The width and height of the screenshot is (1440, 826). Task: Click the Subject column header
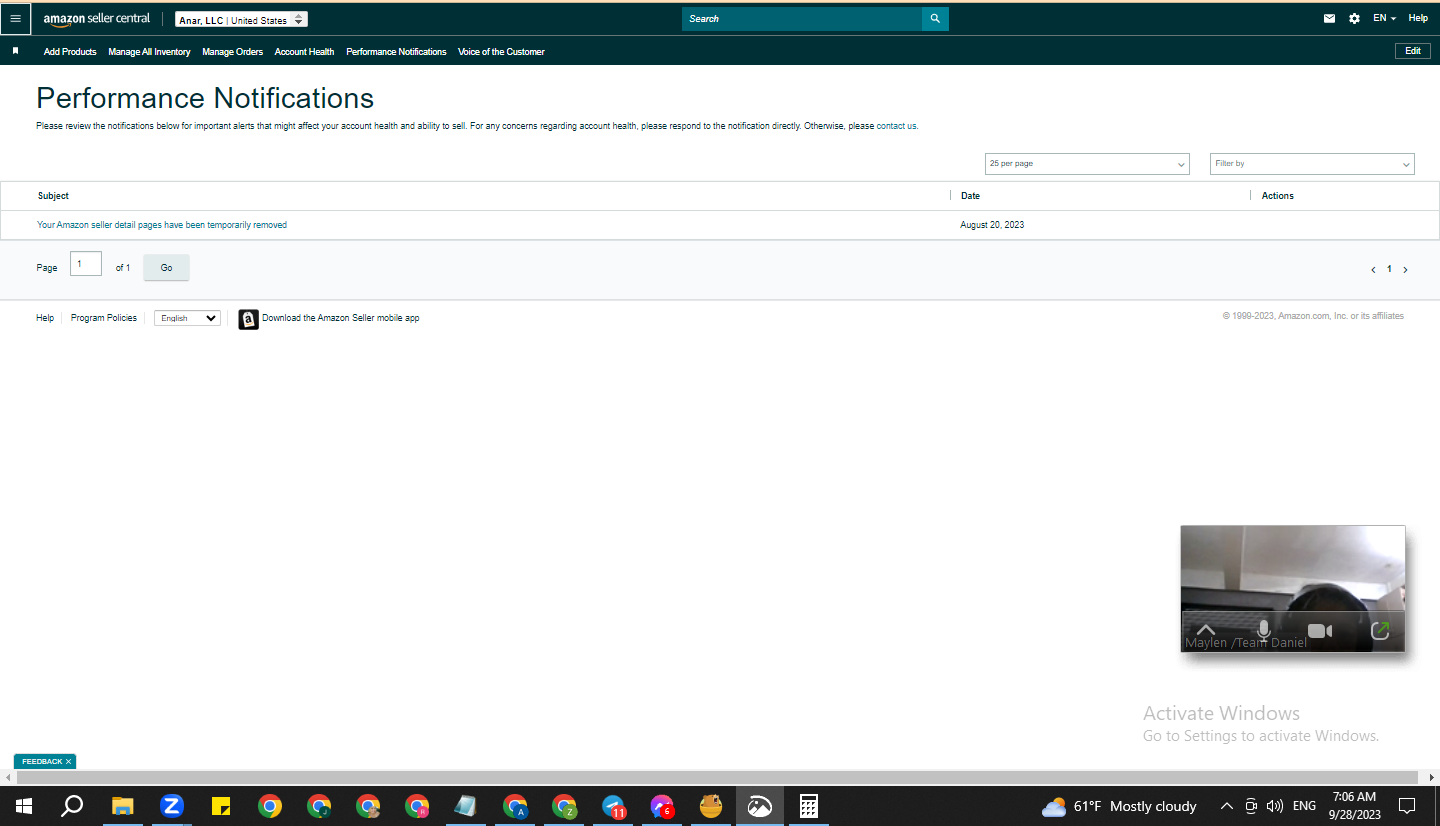pos(53,196)
